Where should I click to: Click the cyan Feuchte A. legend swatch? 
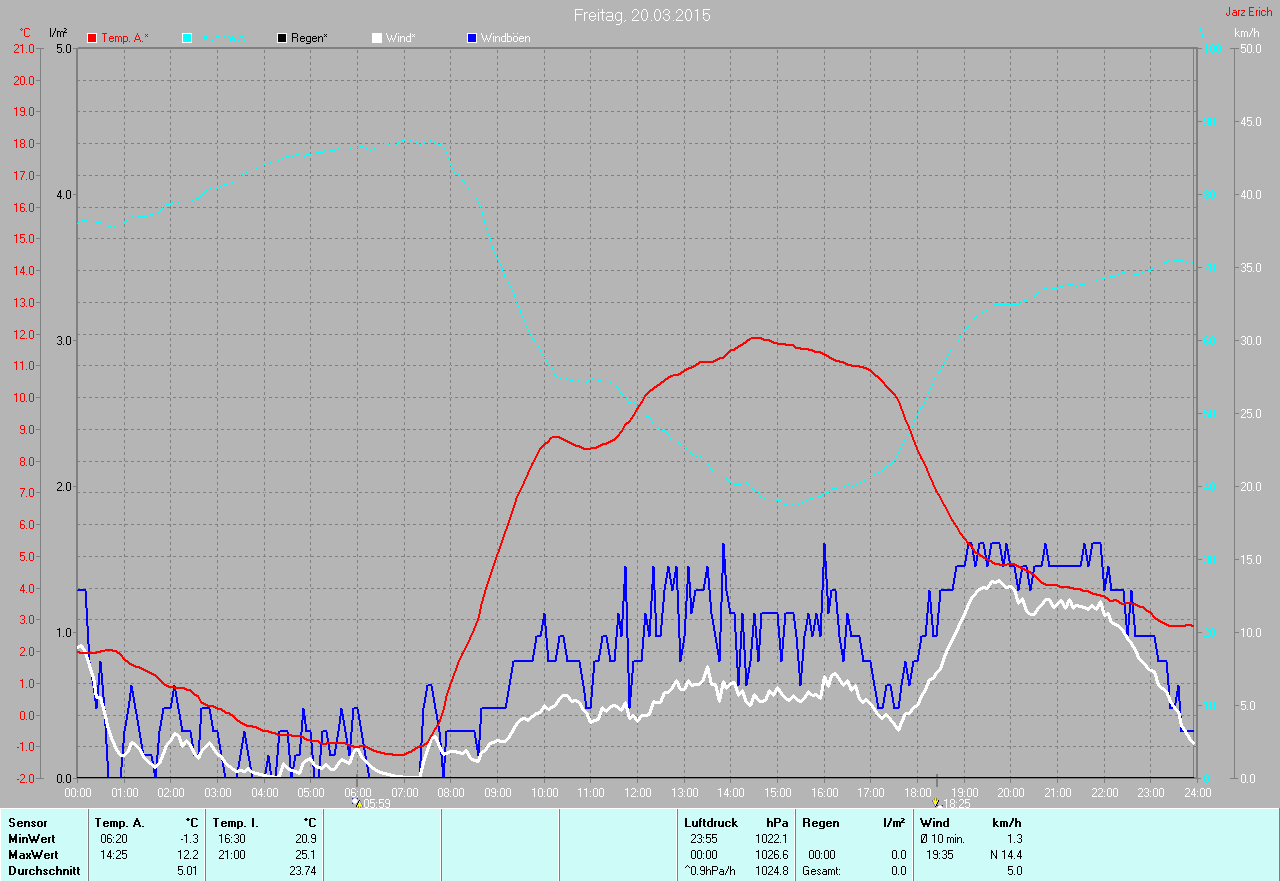coord(187,38)
